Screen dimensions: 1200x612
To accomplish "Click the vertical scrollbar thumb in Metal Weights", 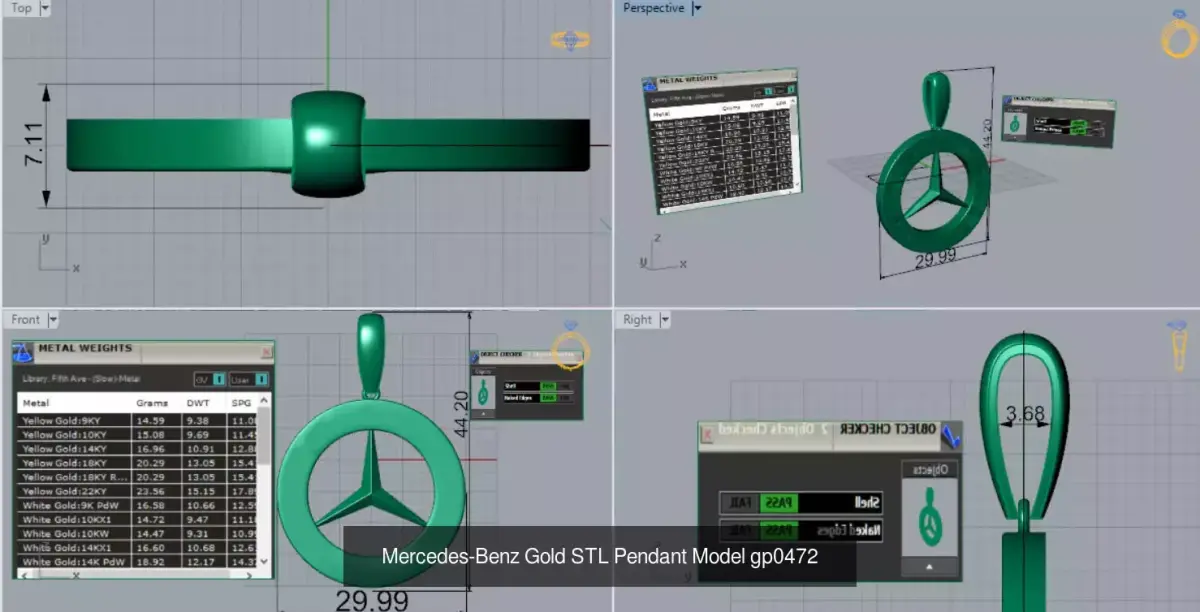I will (x=264, y=435).
